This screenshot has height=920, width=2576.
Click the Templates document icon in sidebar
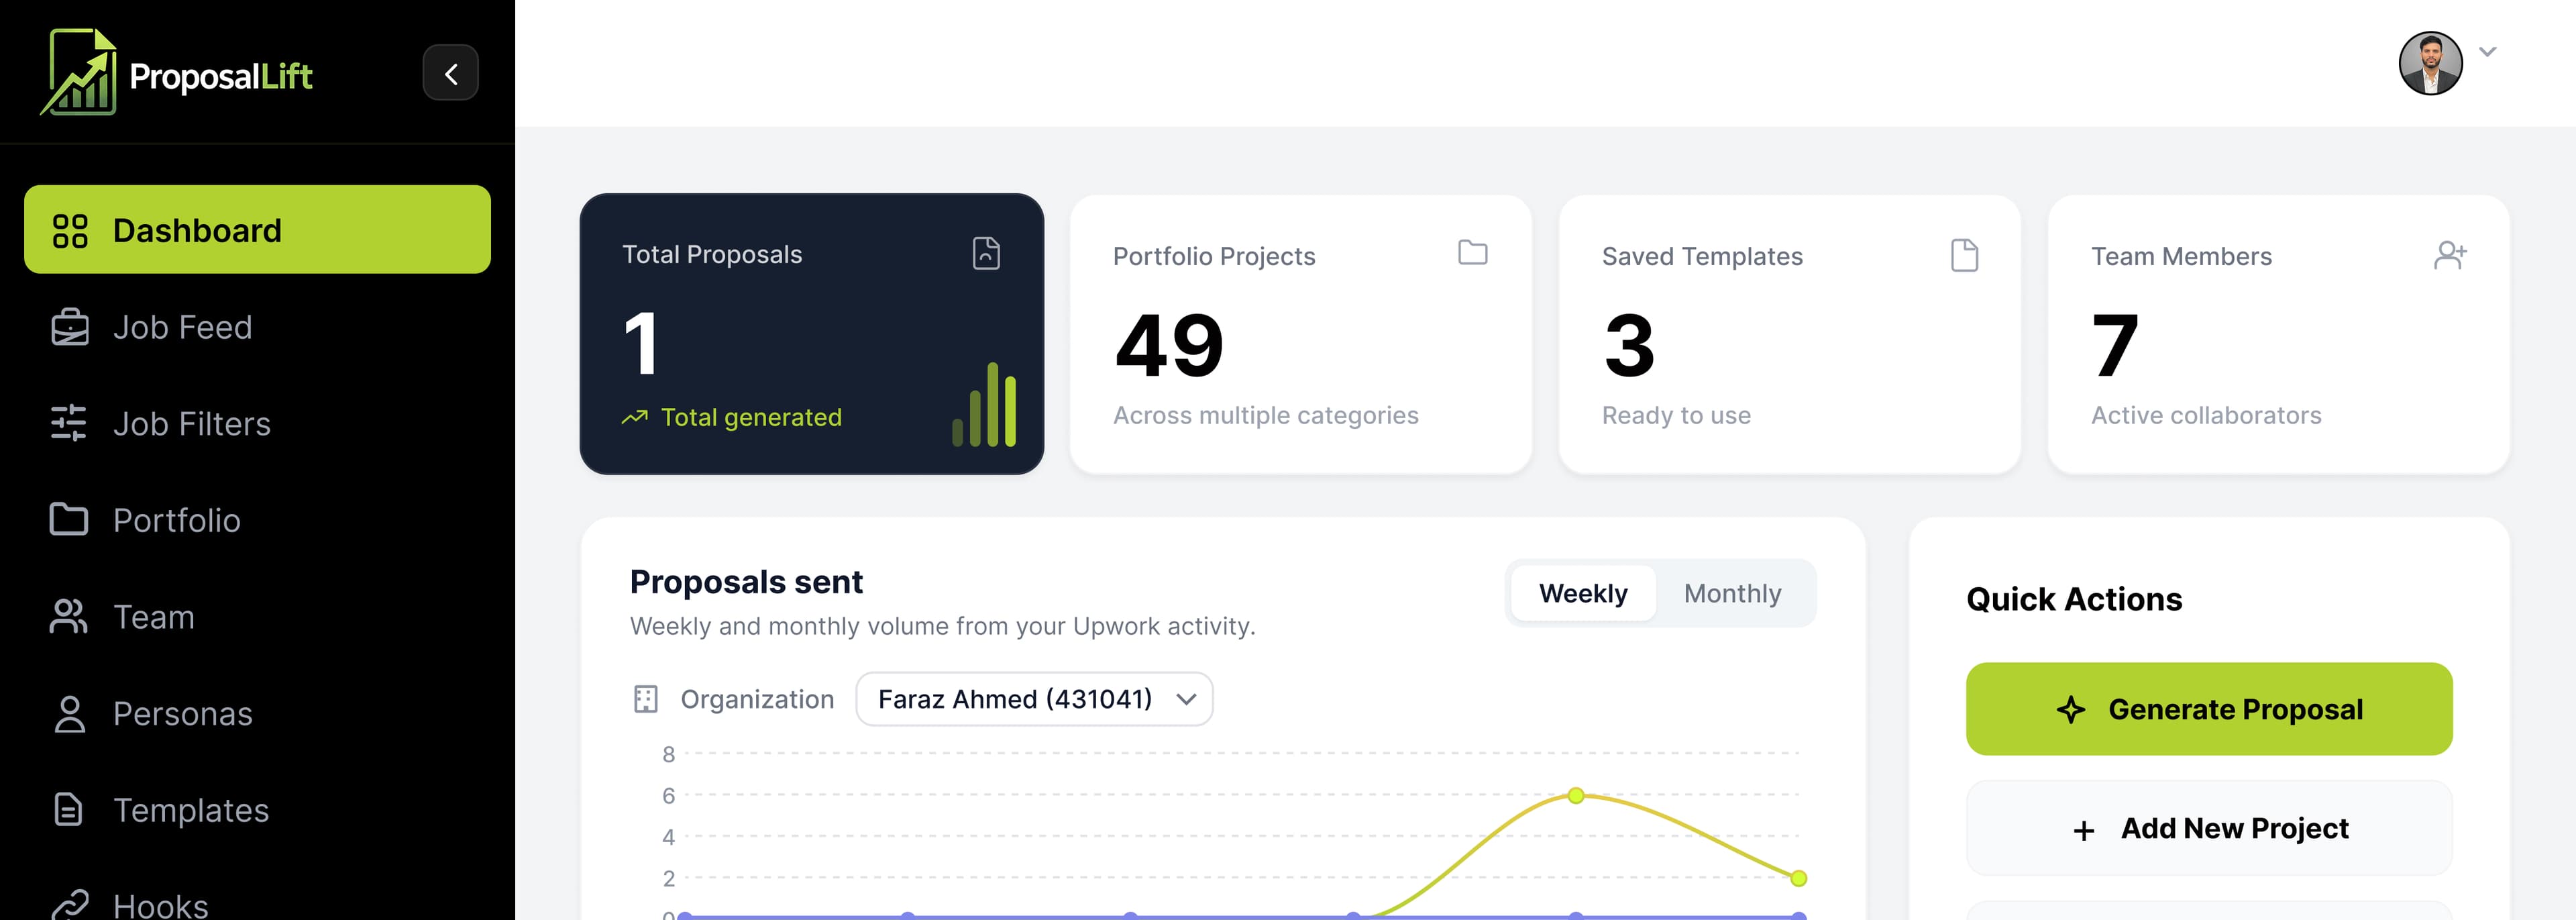(x=68, y=809)
